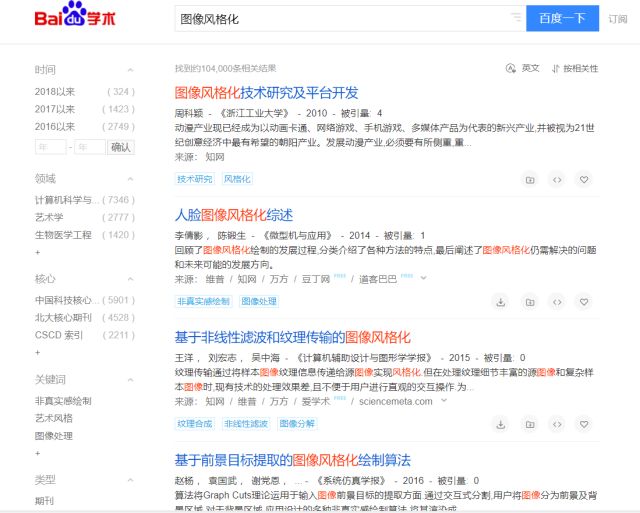Open the 订阅 subscribe link
640x513 pixels.
point(618,19)
